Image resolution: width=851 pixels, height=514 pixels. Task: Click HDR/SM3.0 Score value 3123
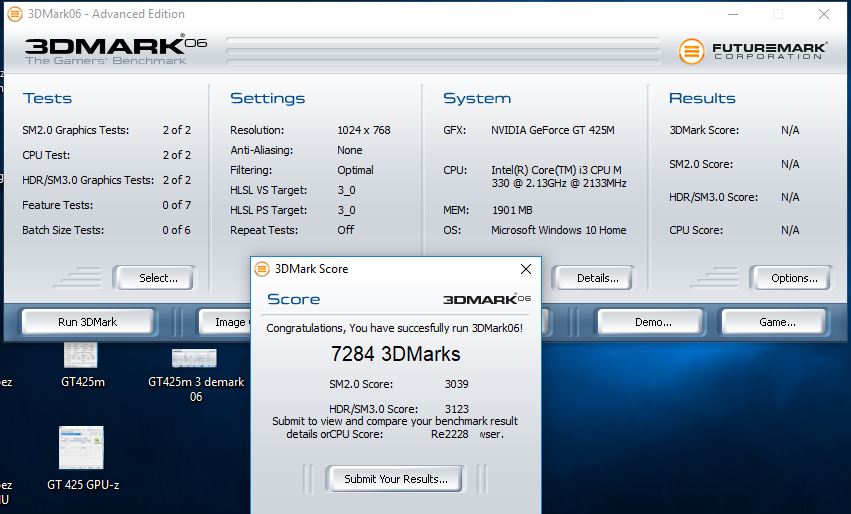pos(456,409)
